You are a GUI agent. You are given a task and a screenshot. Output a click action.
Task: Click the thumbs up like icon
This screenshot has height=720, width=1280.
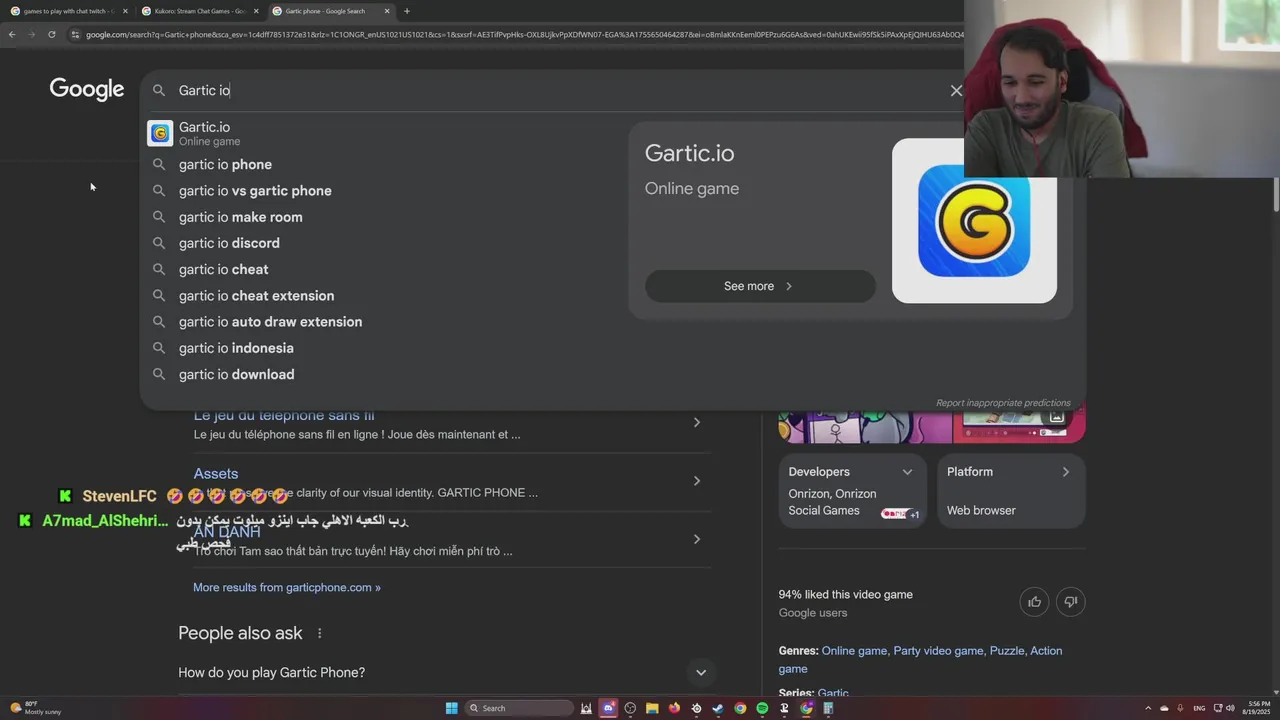click(x=1034, y=601)
